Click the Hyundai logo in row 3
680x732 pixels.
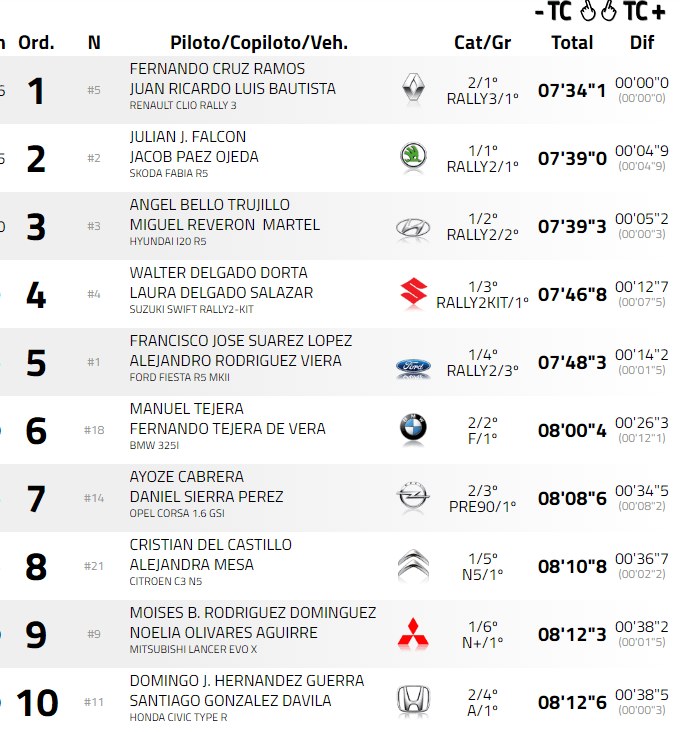413,226
